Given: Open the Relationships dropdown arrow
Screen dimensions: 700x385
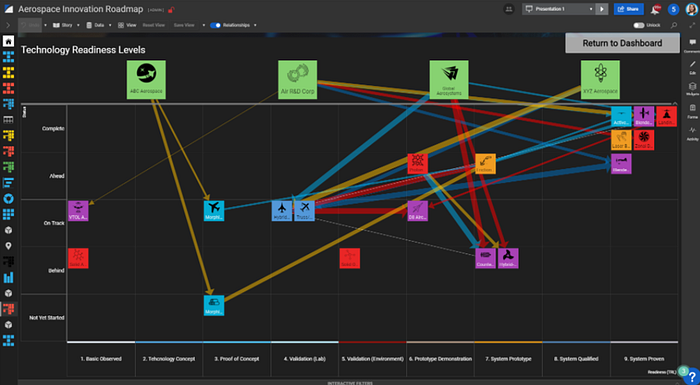Looking at the screenshot, I should 255,25.
